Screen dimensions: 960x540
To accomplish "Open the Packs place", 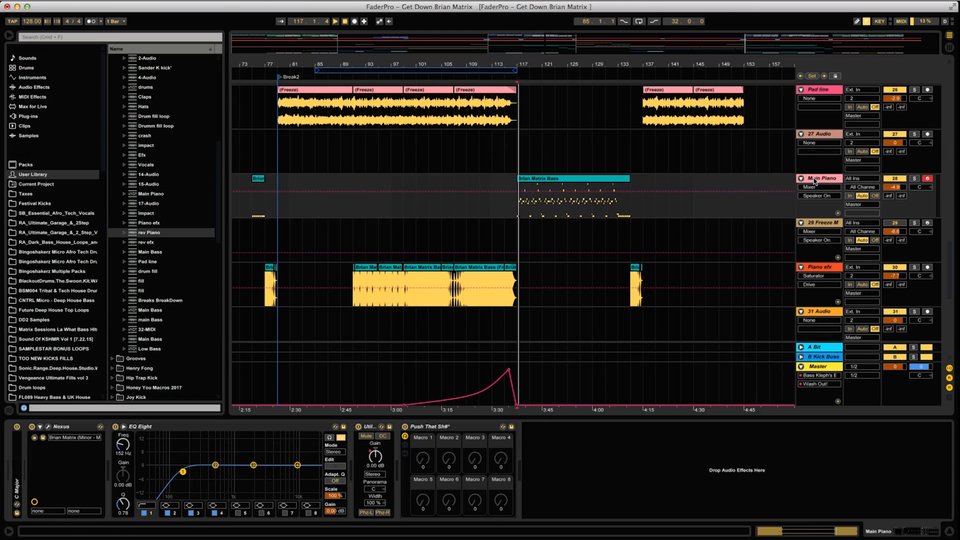I will pyautogui.click(x=25, y=165).
